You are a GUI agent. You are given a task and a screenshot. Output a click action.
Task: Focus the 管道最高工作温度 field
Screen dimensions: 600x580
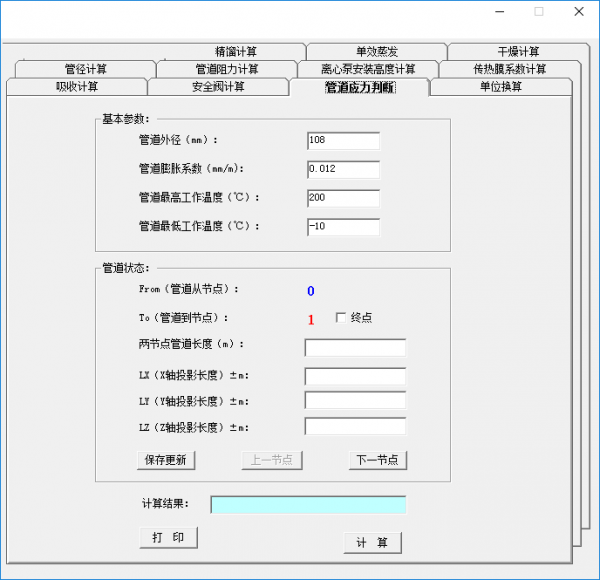(x=343, y=198)
